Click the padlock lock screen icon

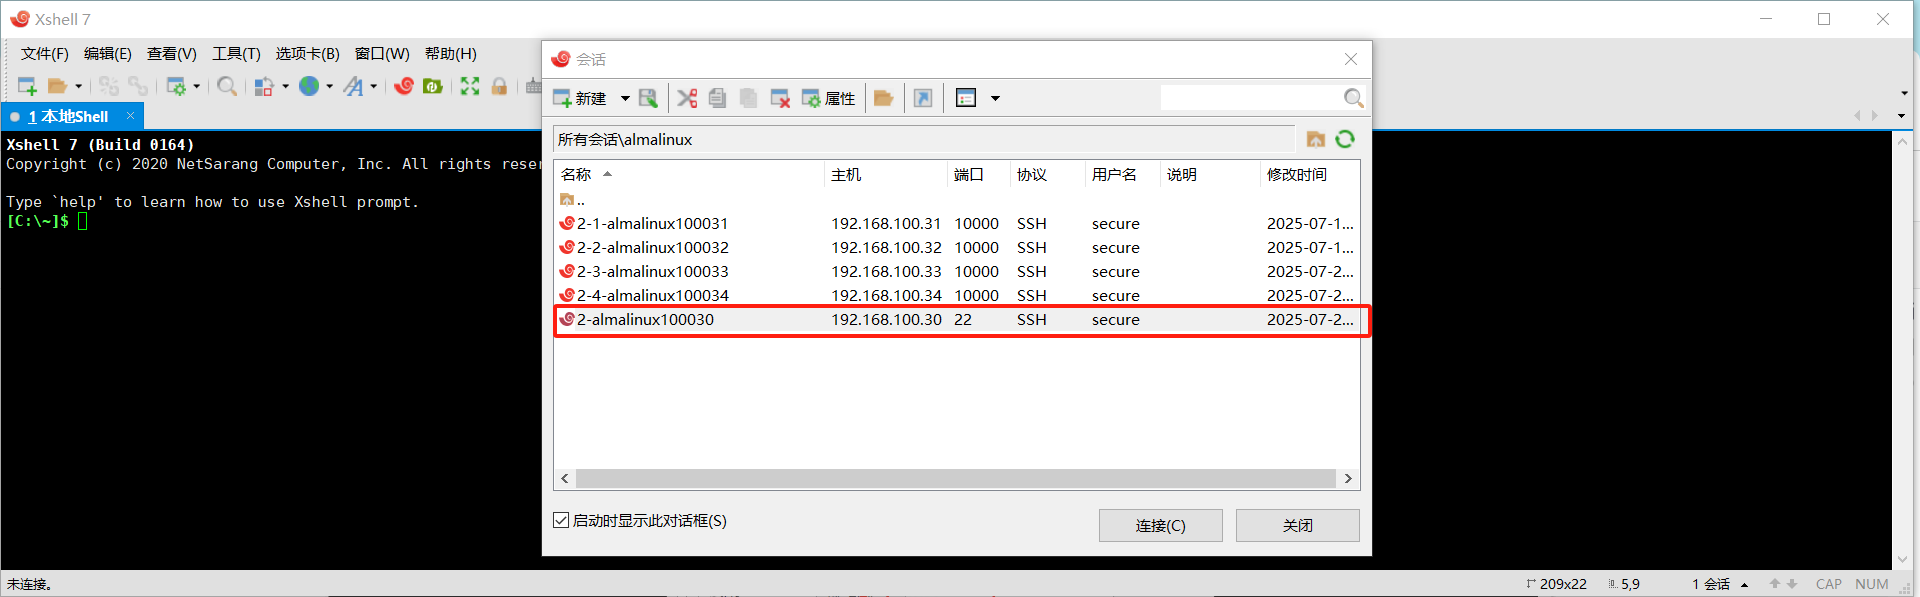click(x=499, y=86)
